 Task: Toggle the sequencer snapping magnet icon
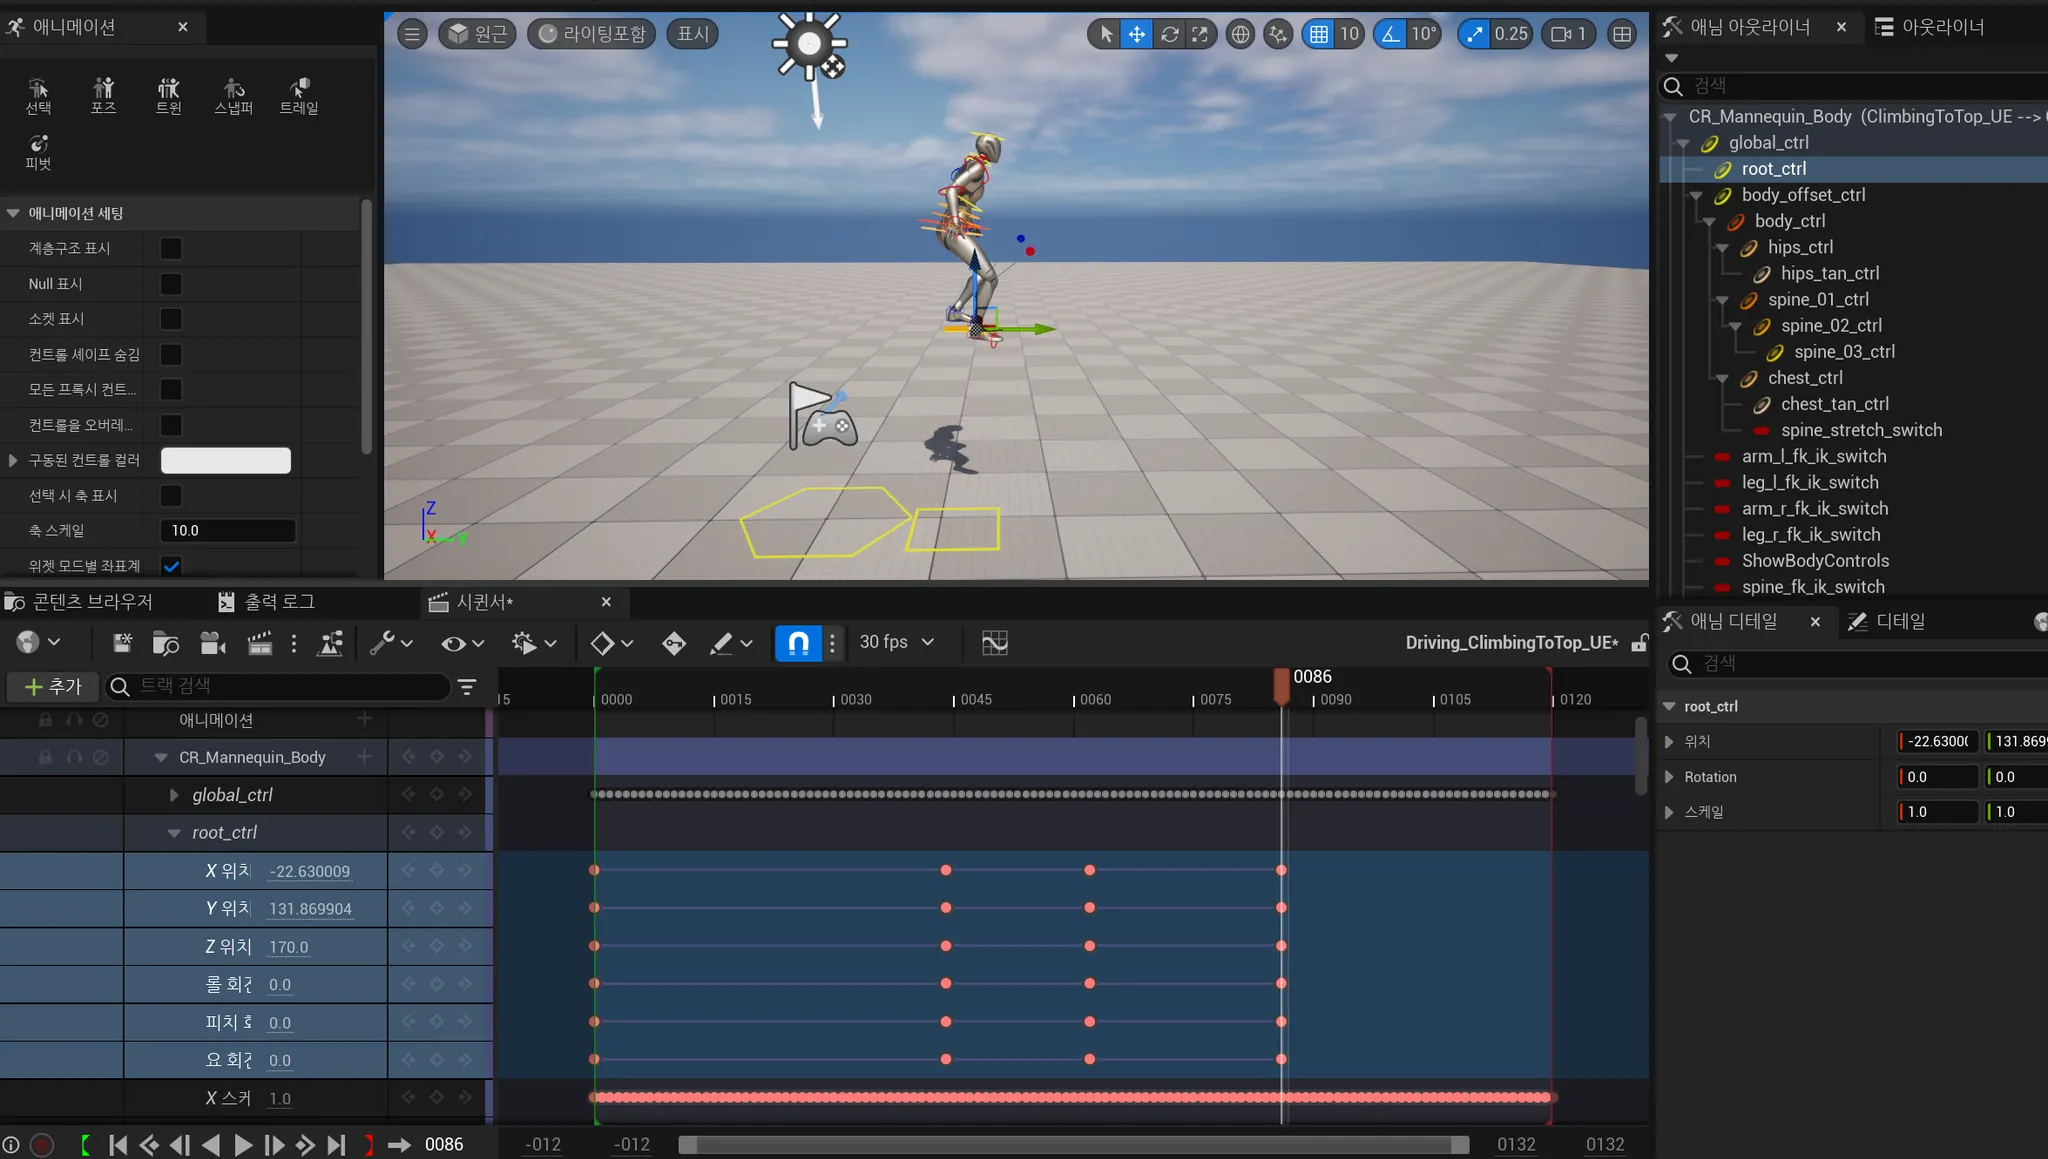[x=798, y=643]
